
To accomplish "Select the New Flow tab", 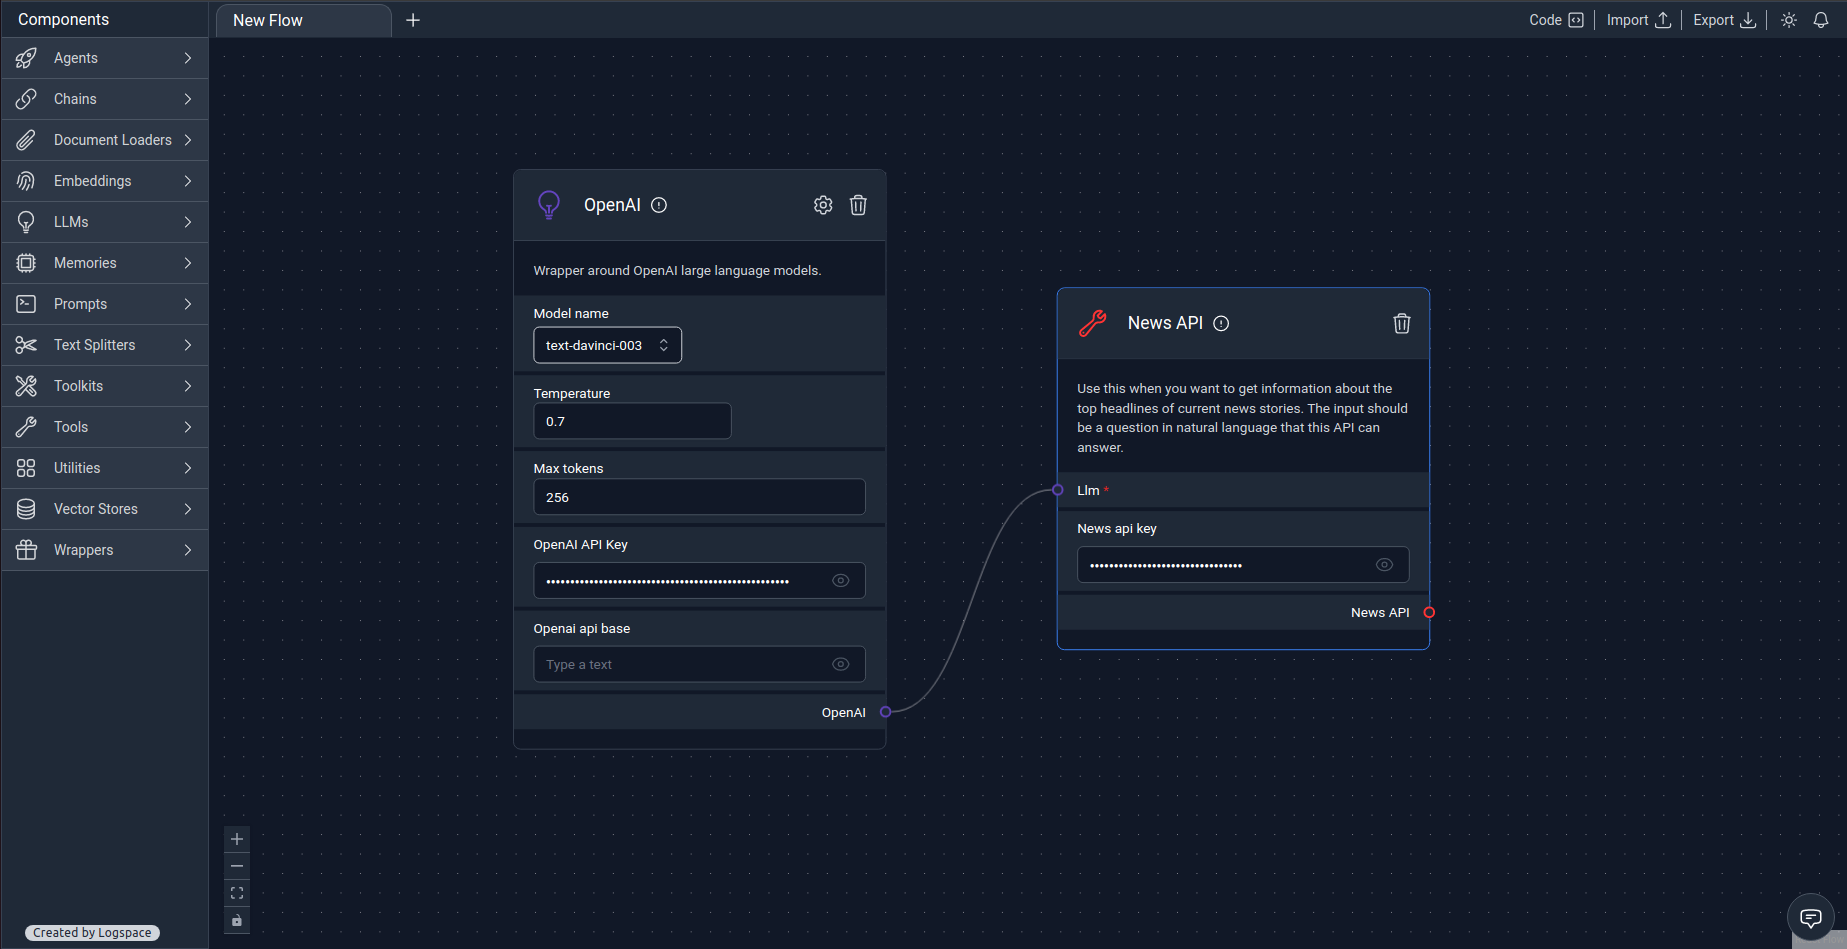I will [304, 20].
